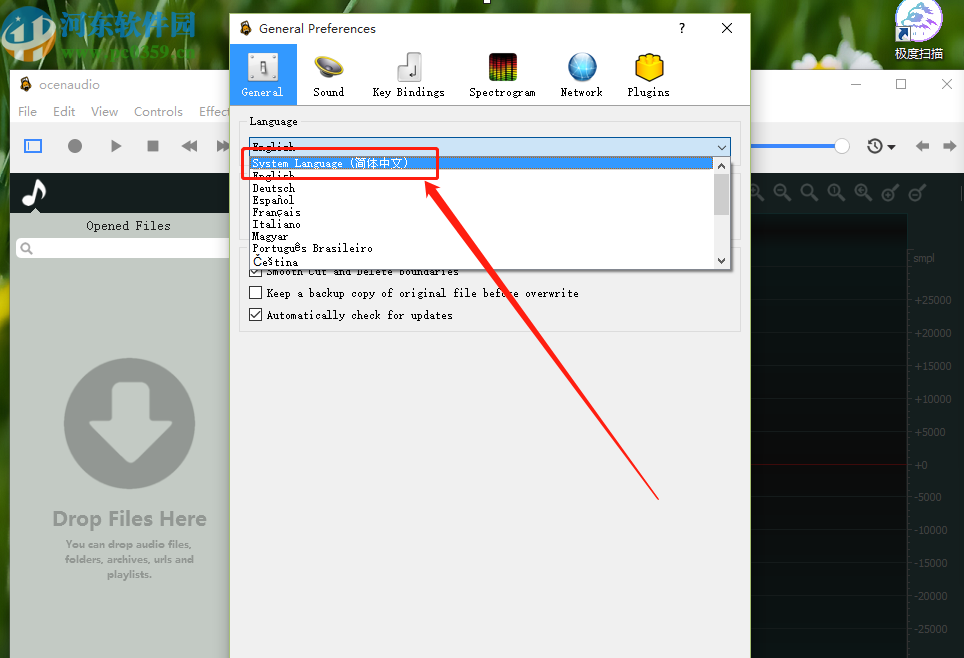
Task: Switch to the Key Bindings tab
Action: [x=408, y=75]
